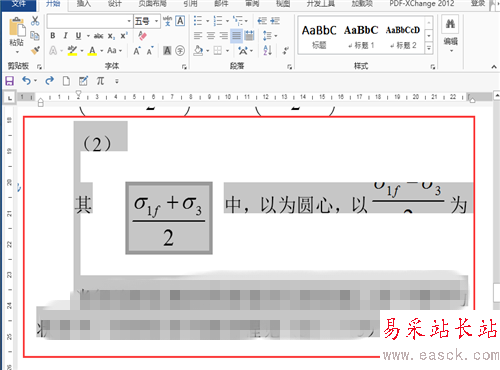Open underline style dropdown arrow

pyautogui.click(x=88, y=36)
